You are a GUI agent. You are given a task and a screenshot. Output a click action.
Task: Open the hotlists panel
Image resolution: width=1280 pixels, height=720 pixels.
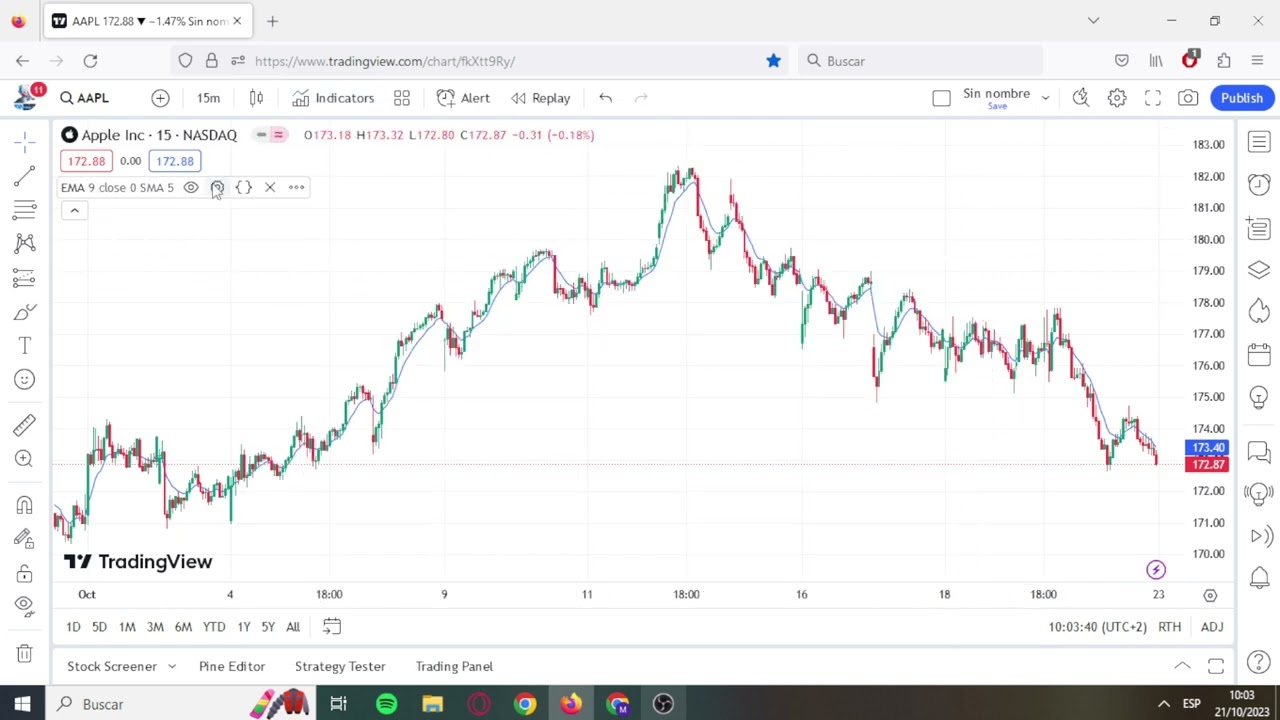click(x=1259, y=312)
